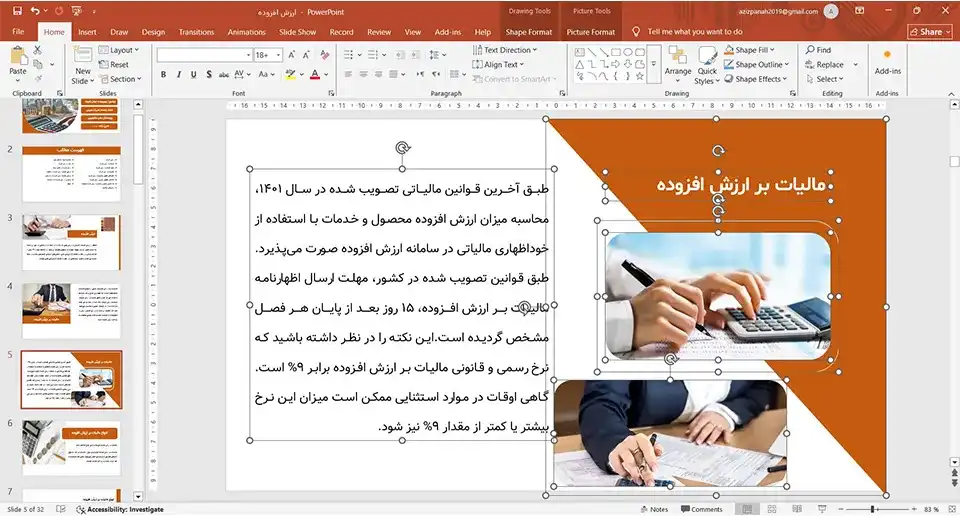Click the Clear All Formatting icon
Viewport: 960px width, 516px height.
pyautogui.click(x=324, y=55)
